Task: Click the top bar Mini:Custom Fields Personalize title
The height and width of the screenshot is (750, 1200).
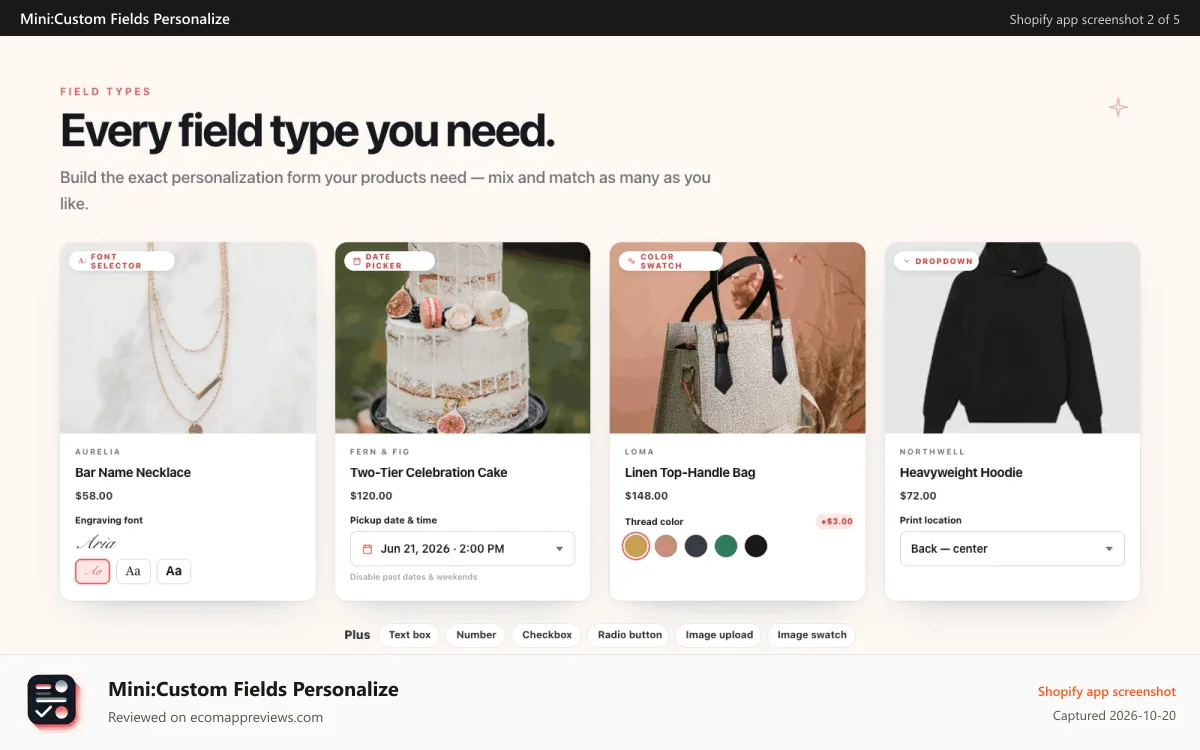Action: [x=125, y=19]
